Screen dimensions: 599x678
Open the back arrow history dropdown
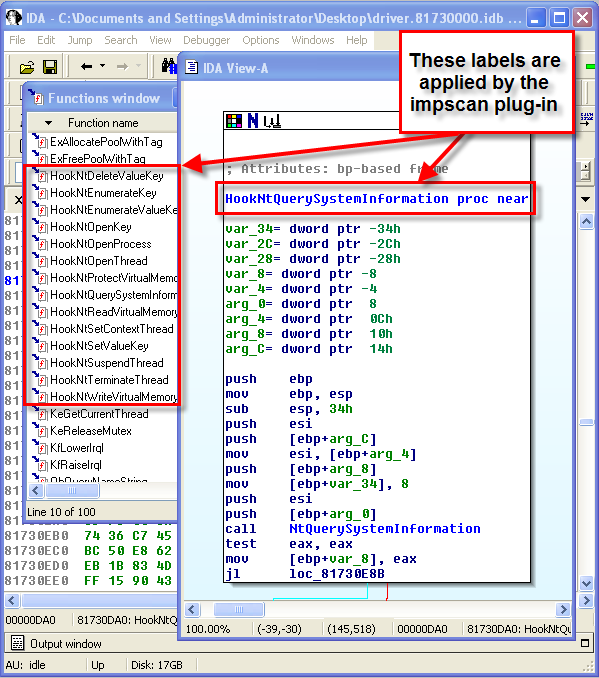point(103,66)
